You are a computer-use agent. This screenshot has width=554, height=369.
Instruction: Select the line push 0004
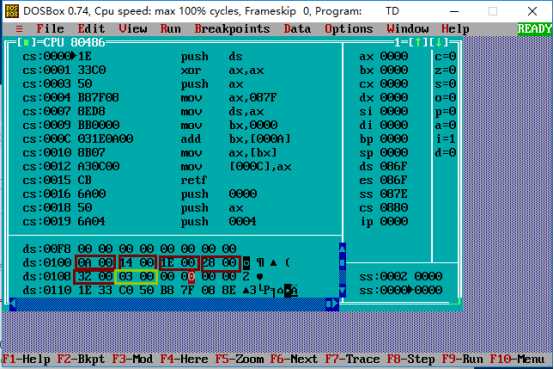click(x=139, y=222)
